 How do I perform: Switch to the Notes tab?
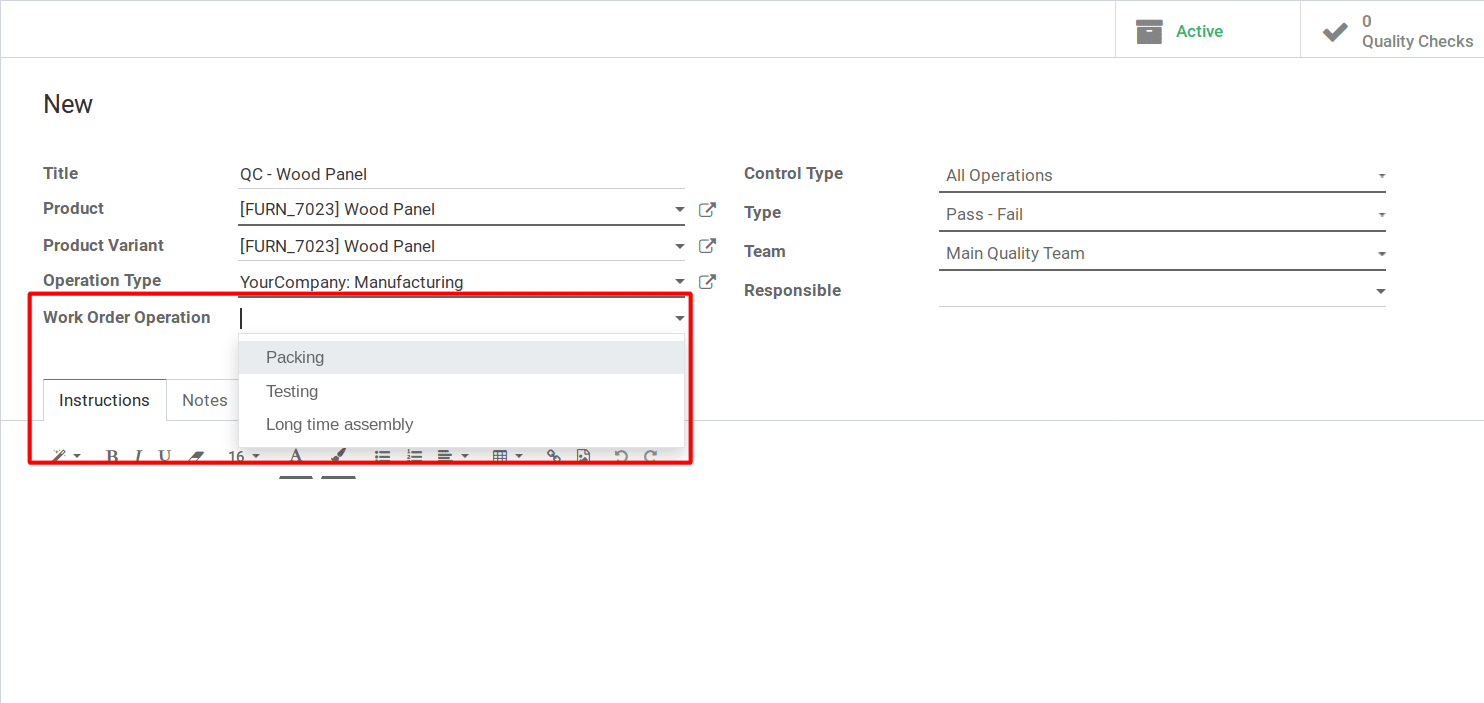(204, 400)
